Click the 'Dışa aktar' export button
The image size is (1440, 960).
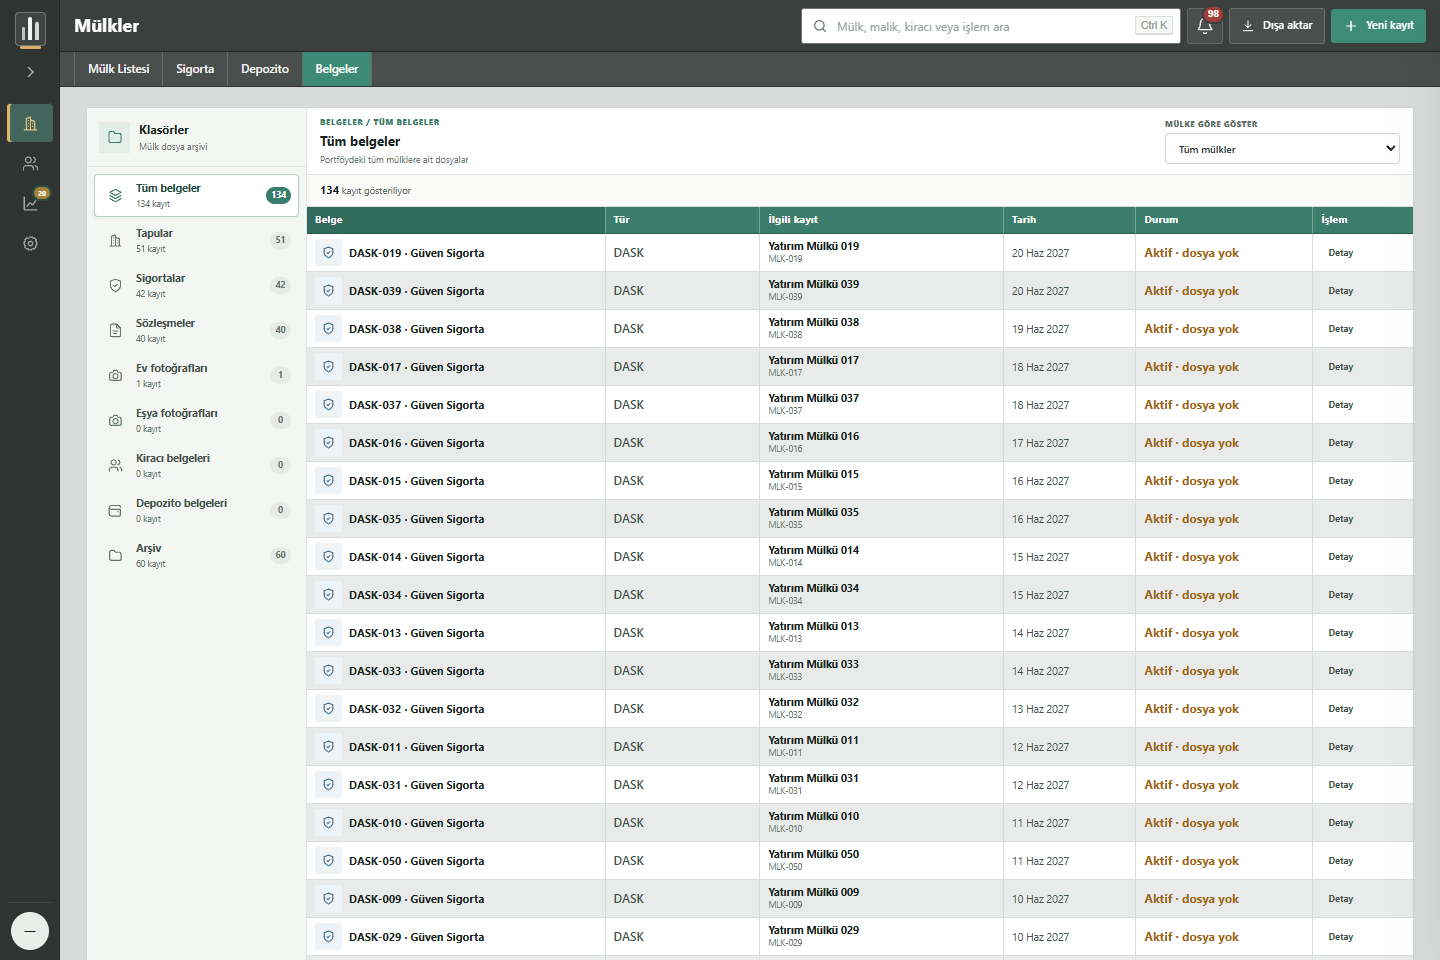(x=1277, y=26)
